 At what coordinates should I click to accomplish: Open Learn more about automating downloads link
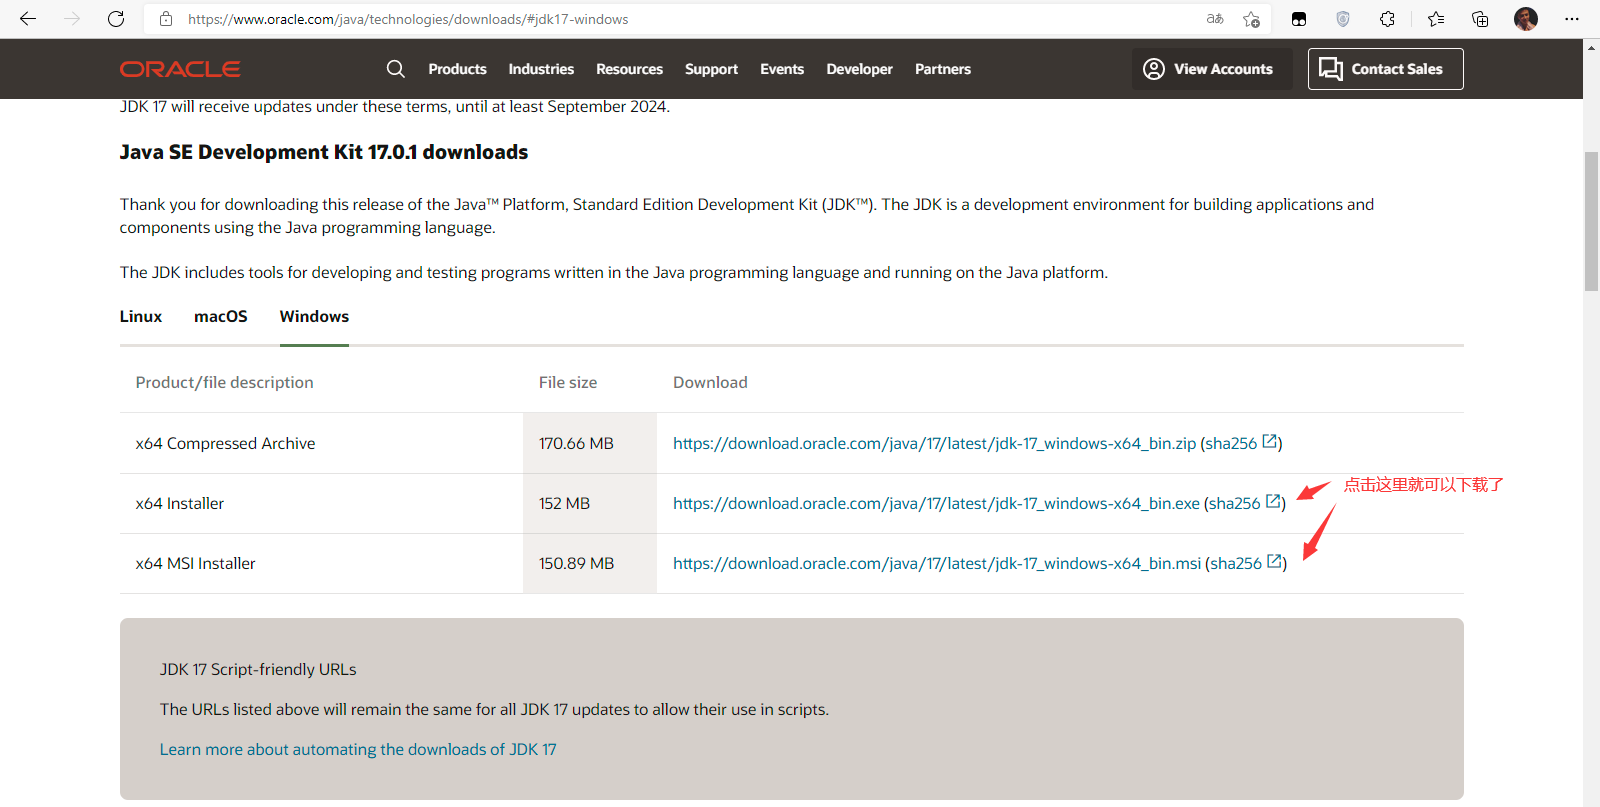point(358,749)
